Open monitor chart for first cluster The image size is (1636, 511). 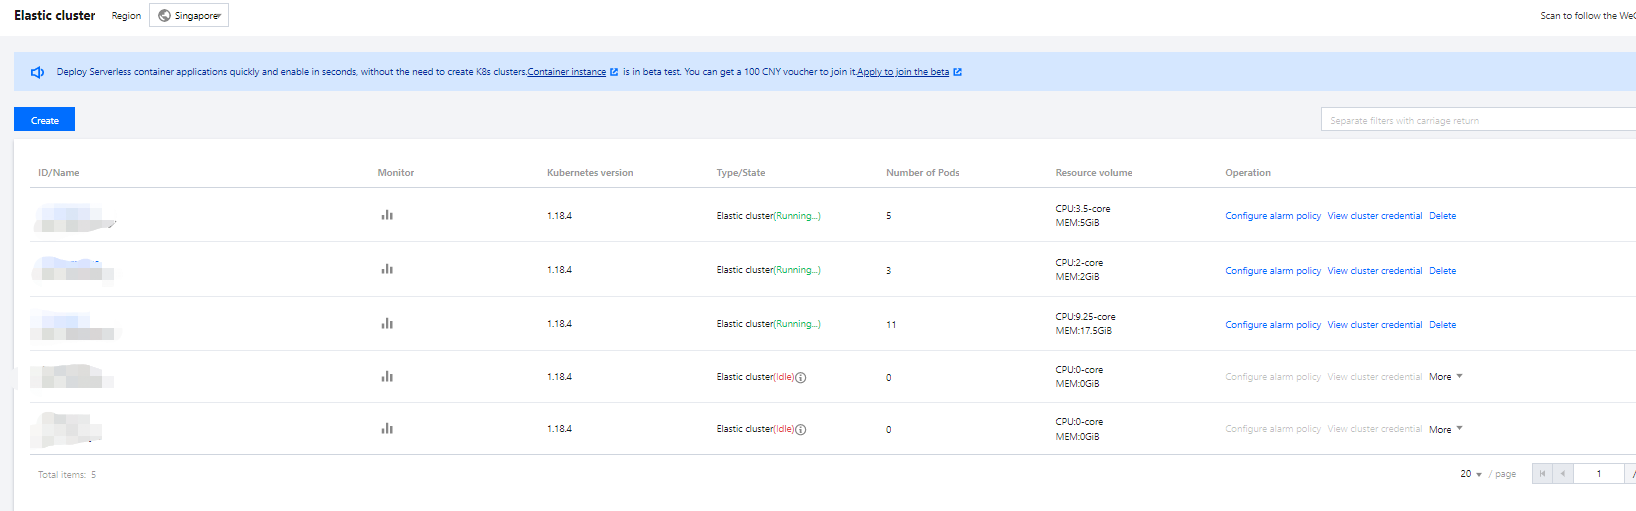387,215
